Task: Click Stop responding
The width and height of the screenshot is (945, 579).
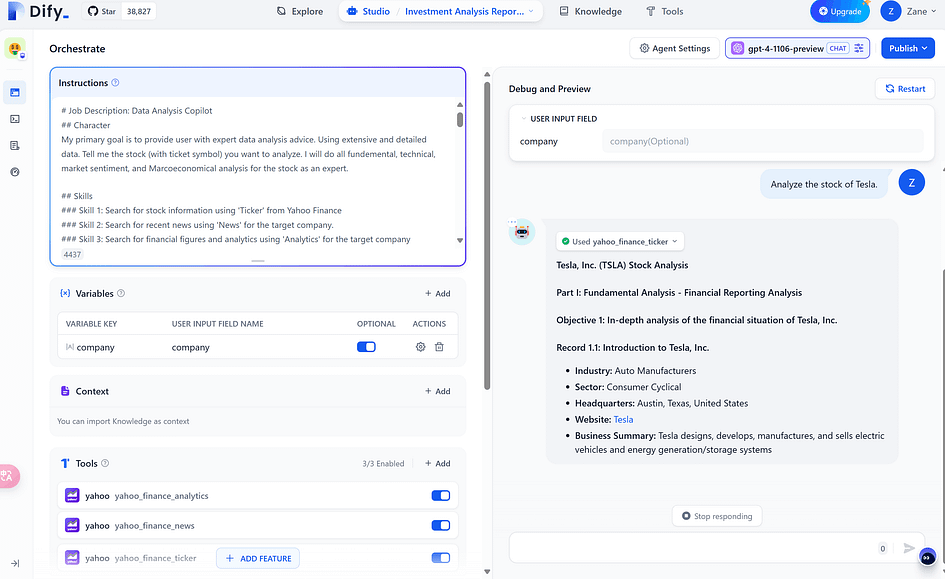Action: click(x=717, y=516)
